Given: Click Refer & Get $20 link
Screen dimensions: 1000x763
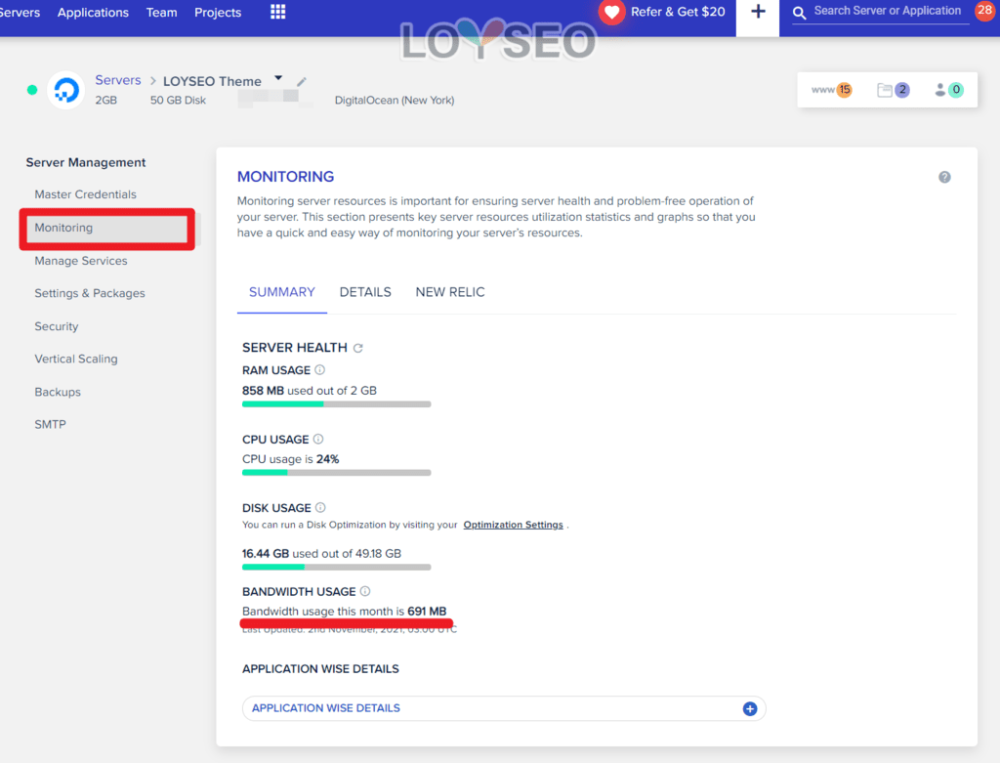Looking at the screenshot, I should click(x=678, y=11).
